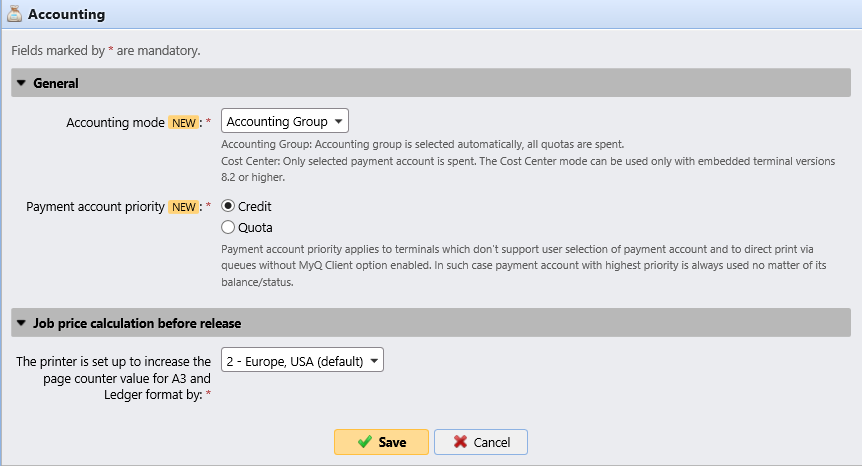Click the General section header bar
The width and height of the screenshot is (862, 466).
coord(430,83)
